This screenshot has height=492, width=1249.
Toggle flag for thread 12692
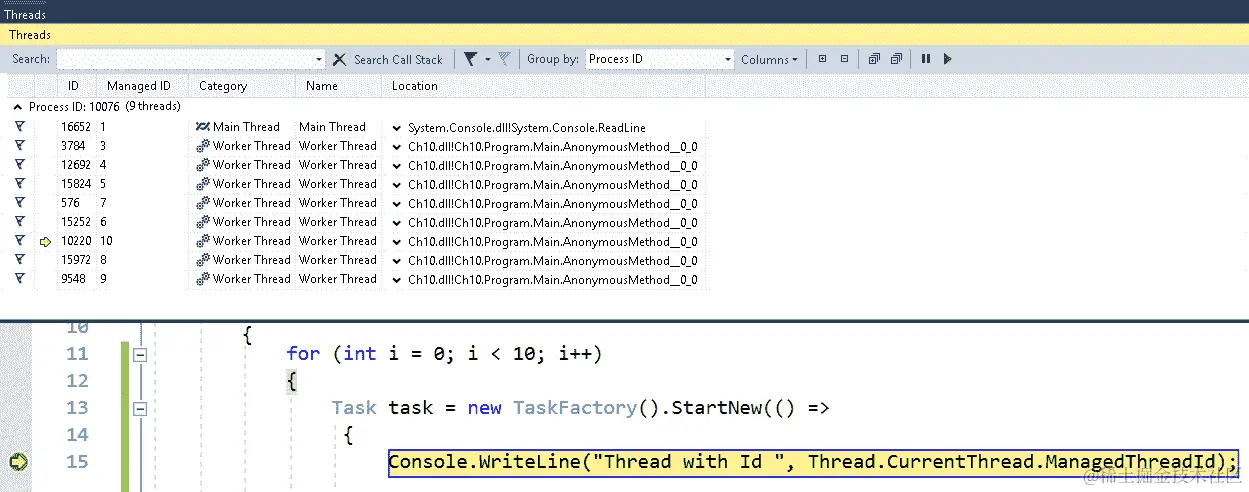coord(19,165)
